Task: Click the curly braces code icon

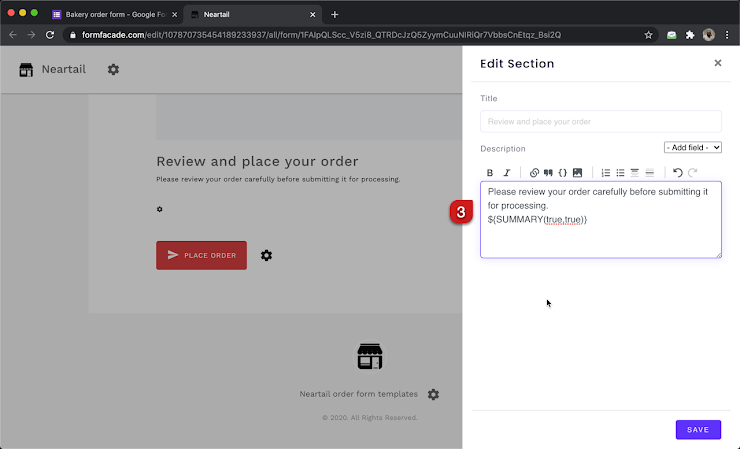Action: pyautogui.click(x=563, y=173)
